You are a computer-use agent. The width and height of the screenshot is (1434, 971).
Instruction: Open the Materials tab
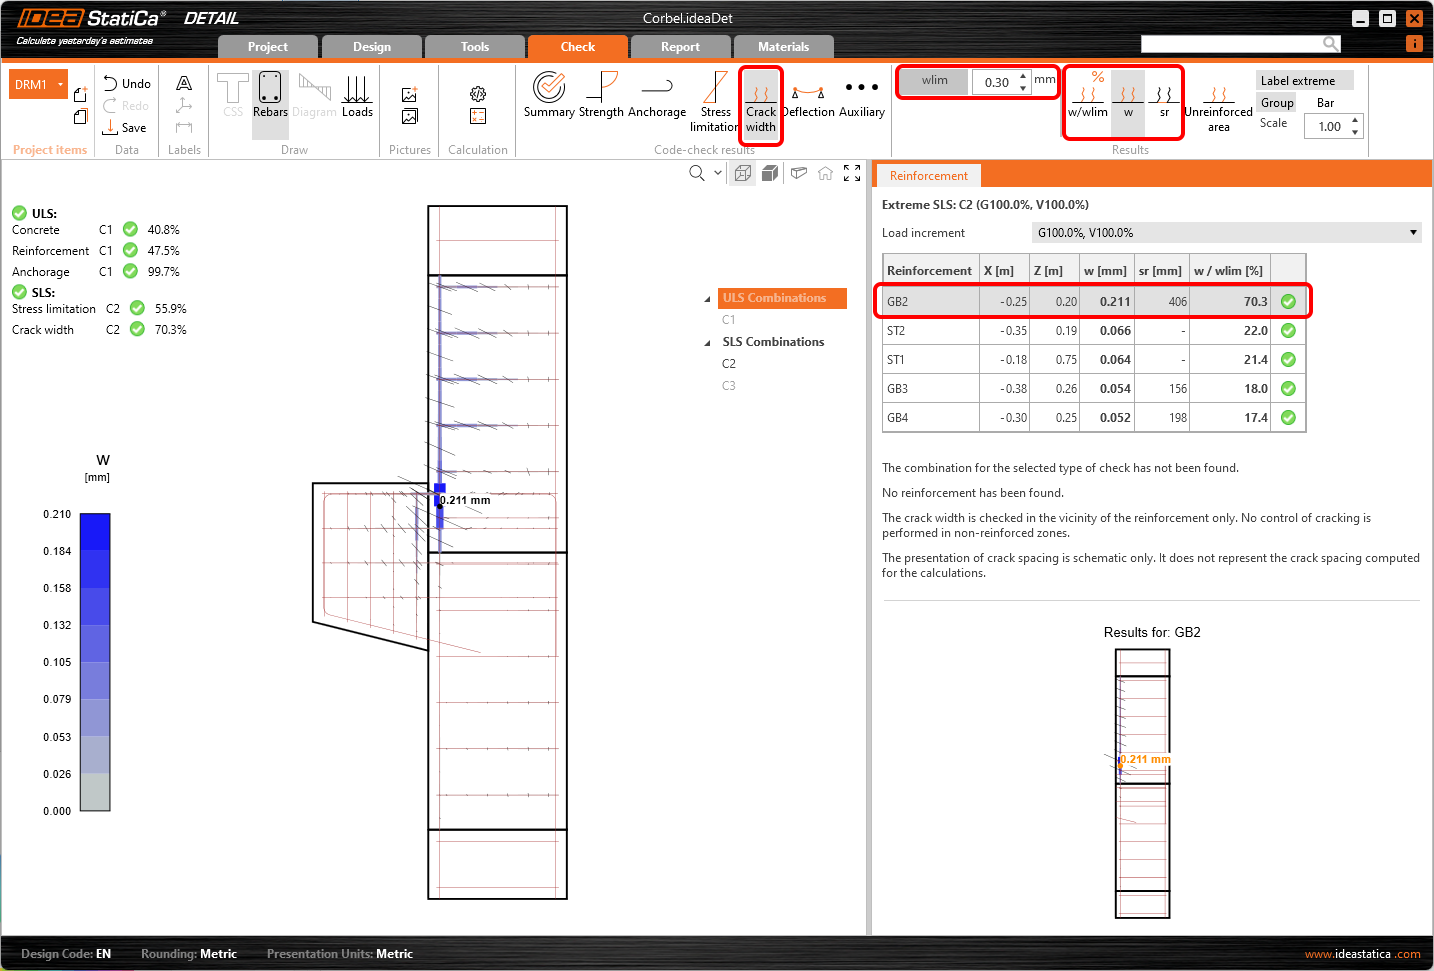point(783,47)
